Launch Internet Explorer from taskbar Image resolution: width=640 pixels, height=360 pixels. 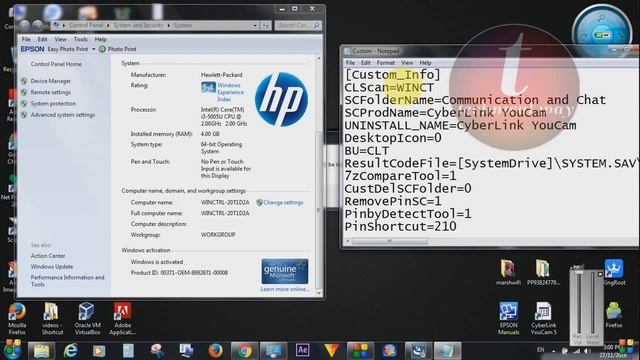71,351
